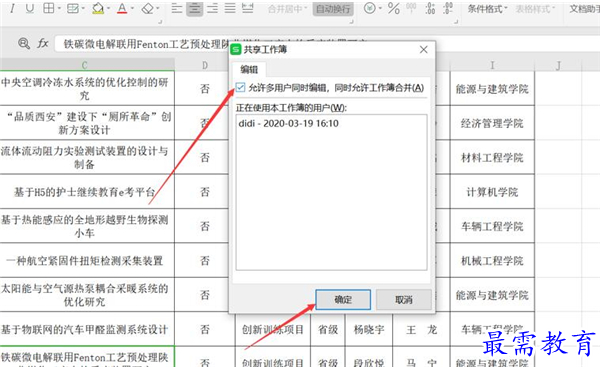Screen dimensions: 604x375
Task: Click currency format icon
Action: [370, 8]
